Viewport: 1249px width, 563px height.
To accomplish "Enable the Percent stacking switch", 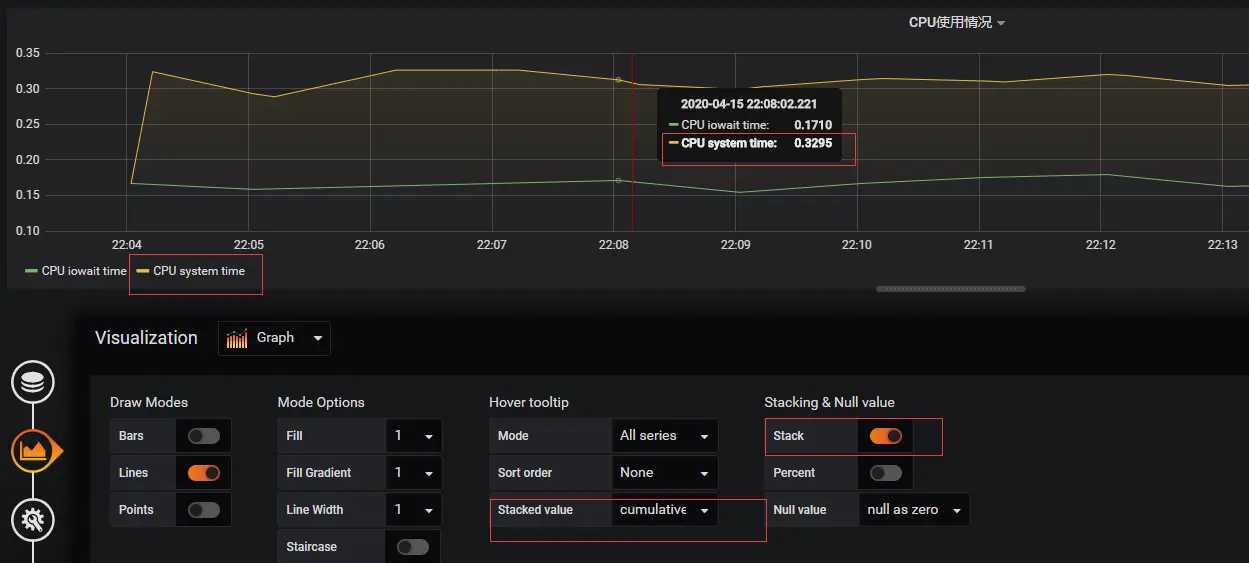I will coord(886,473).
